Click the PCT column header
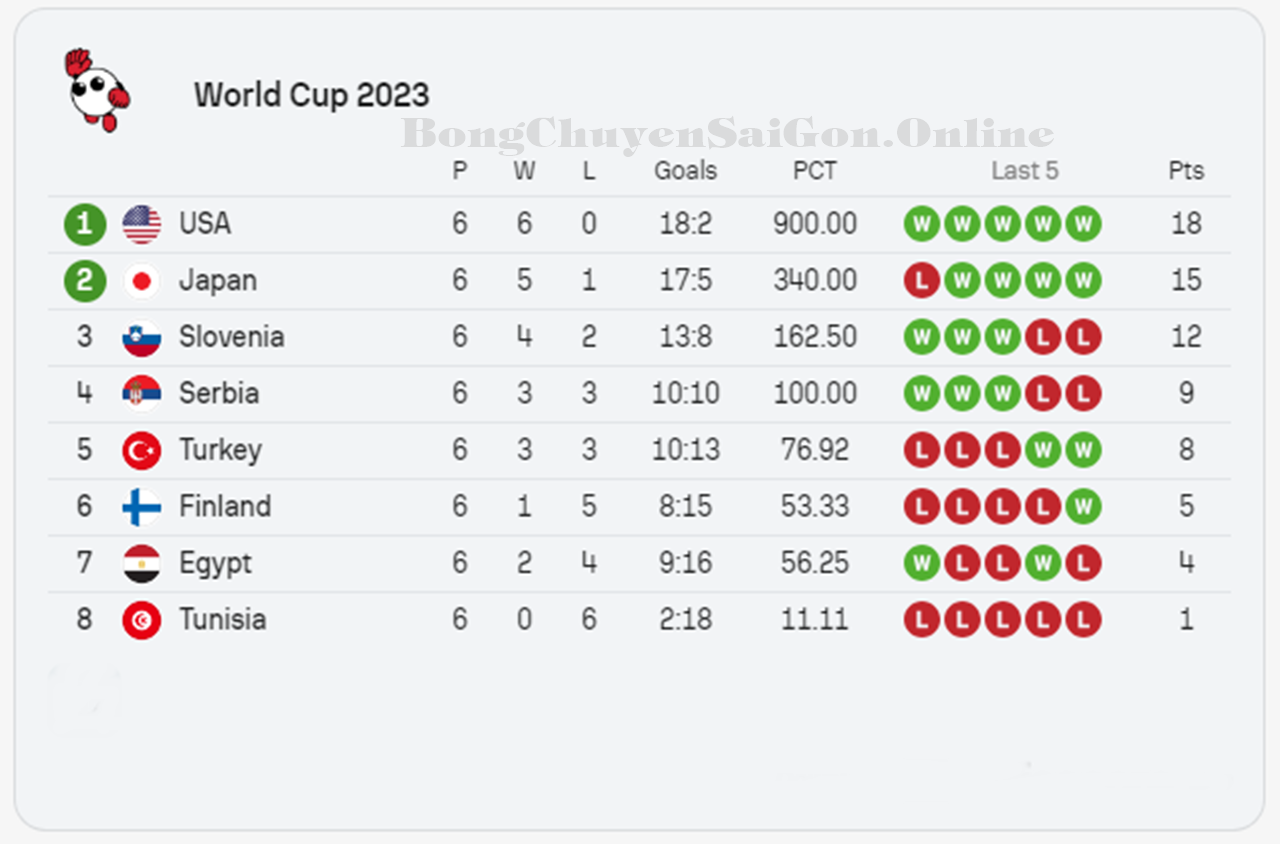The width and height of the screenshot is (1280, 844). pos(814,171)
